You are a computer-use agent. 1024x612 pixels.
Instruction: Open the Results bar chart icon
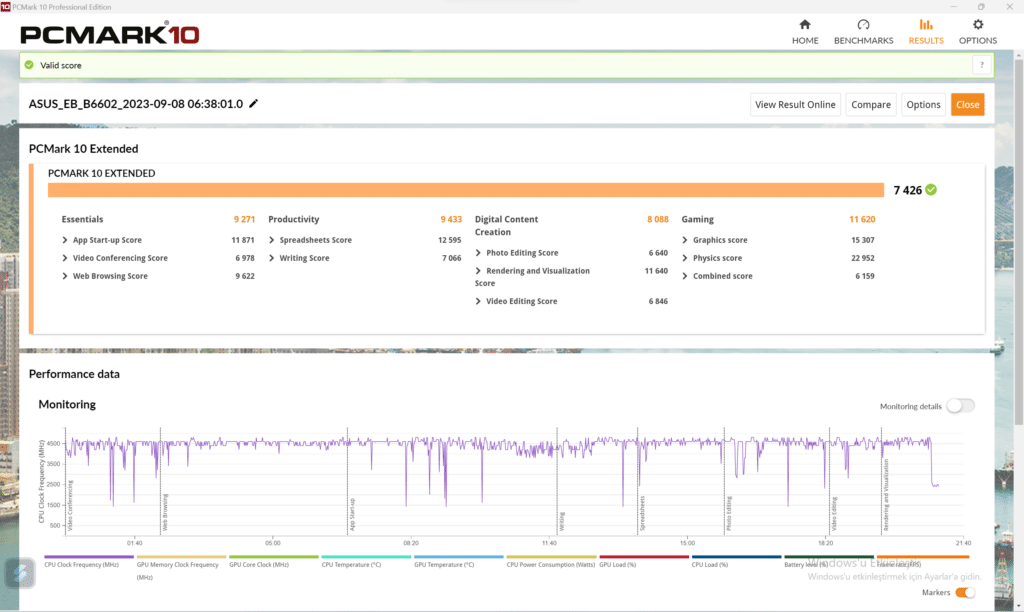(x=926, y=25)
